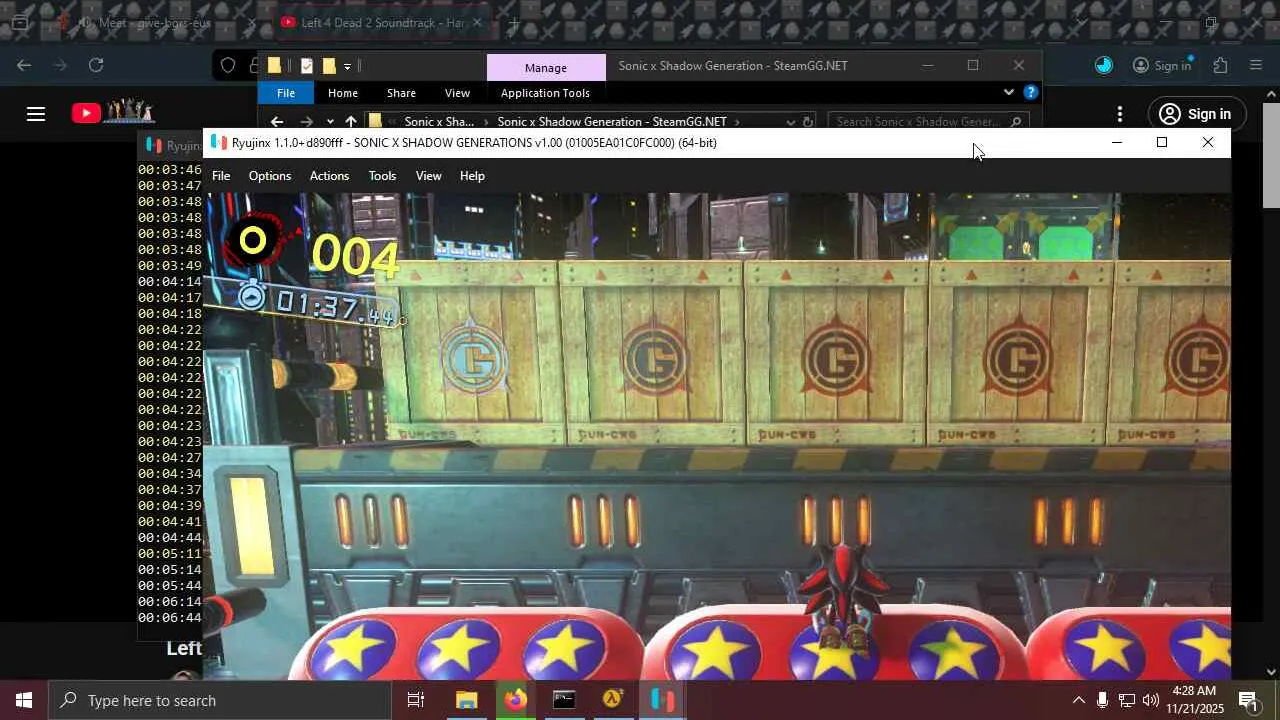Image resolution: width=1280 pixels, height=720 pixels.
Task: Open a new browser tab with the plus
Action: 514,22
